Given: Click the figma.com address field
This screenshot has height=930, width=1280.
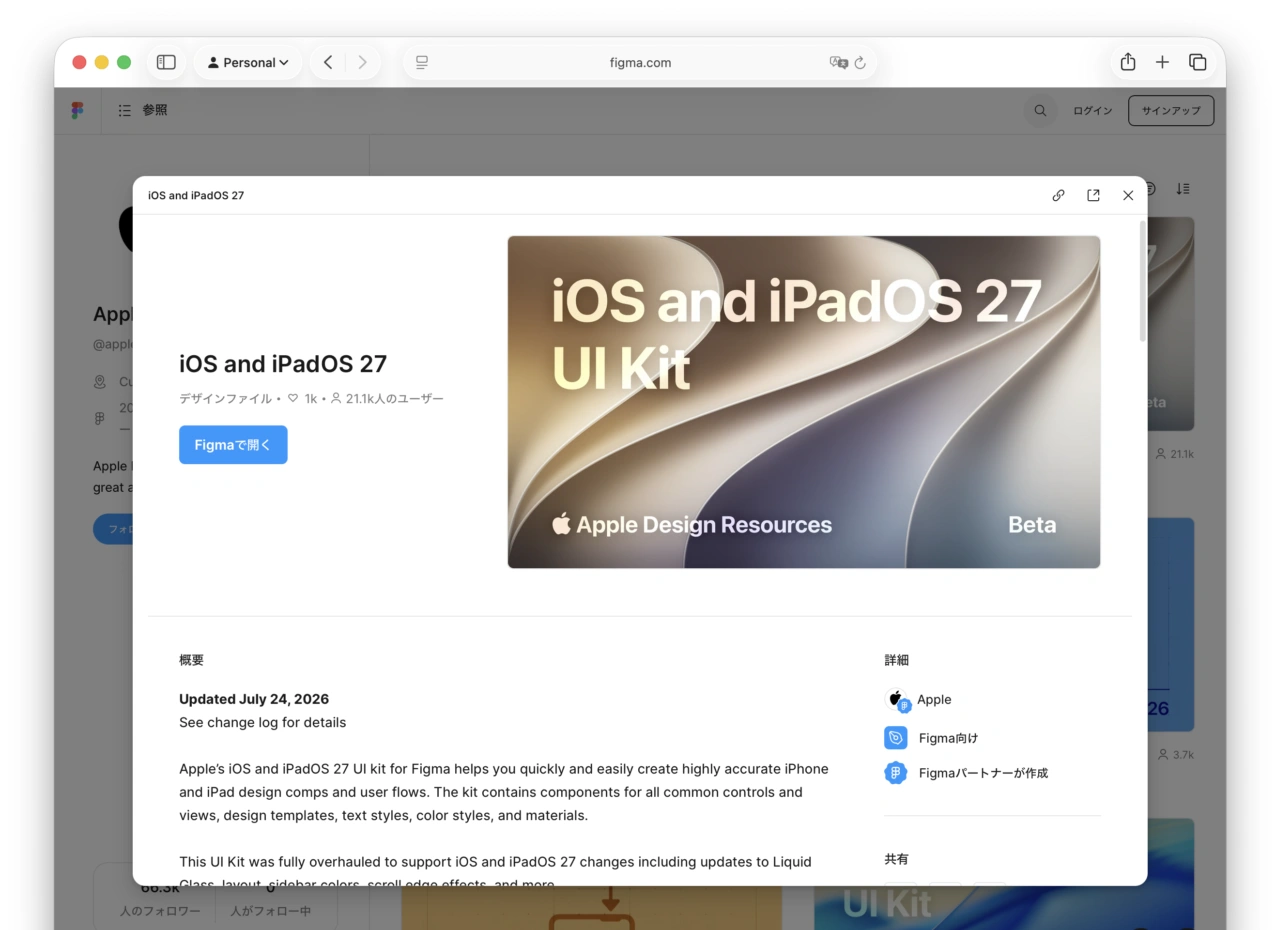Looking at the screenshot, I should click(640, 62).
